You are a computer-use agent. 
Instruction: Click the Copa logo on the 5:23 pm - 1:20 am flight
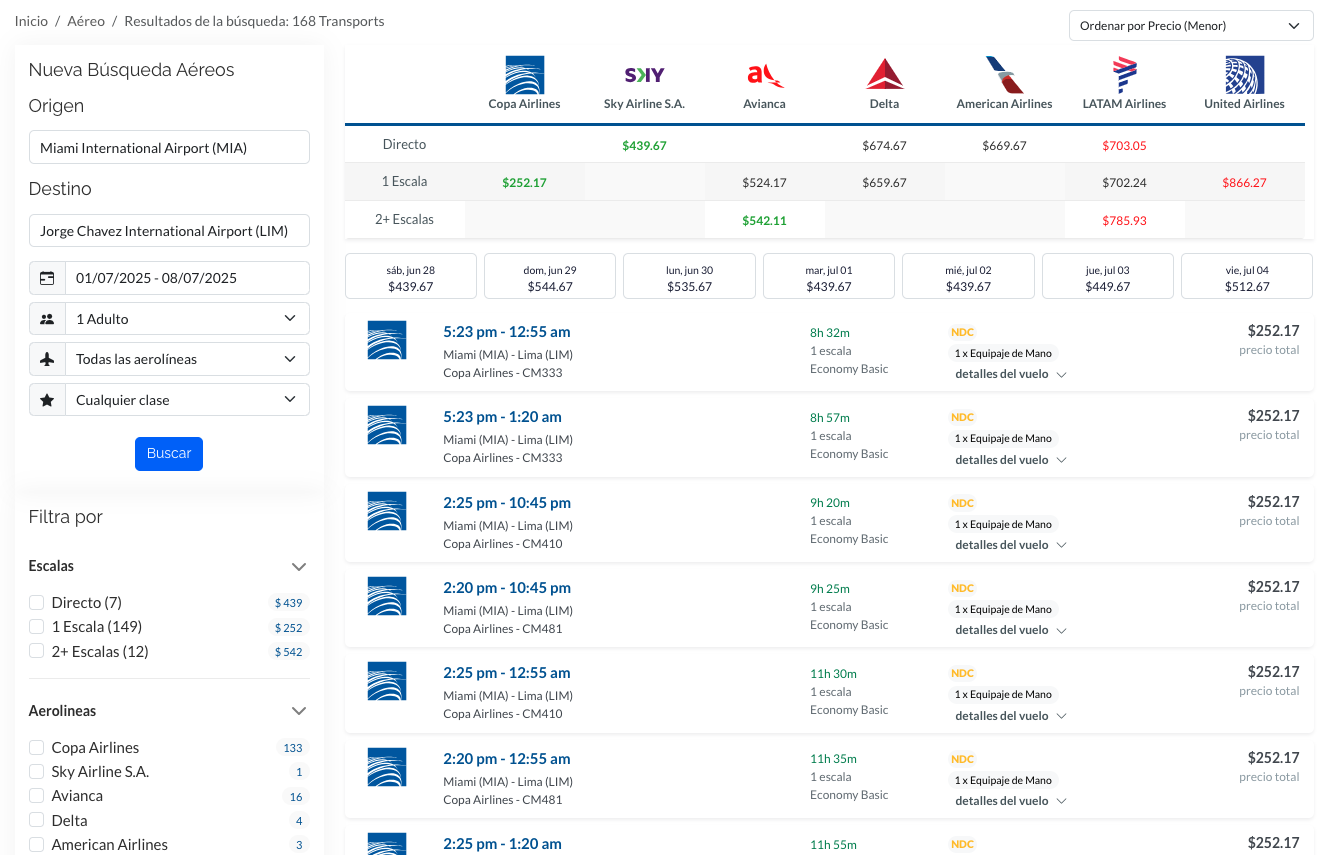[x=387, y=425]
